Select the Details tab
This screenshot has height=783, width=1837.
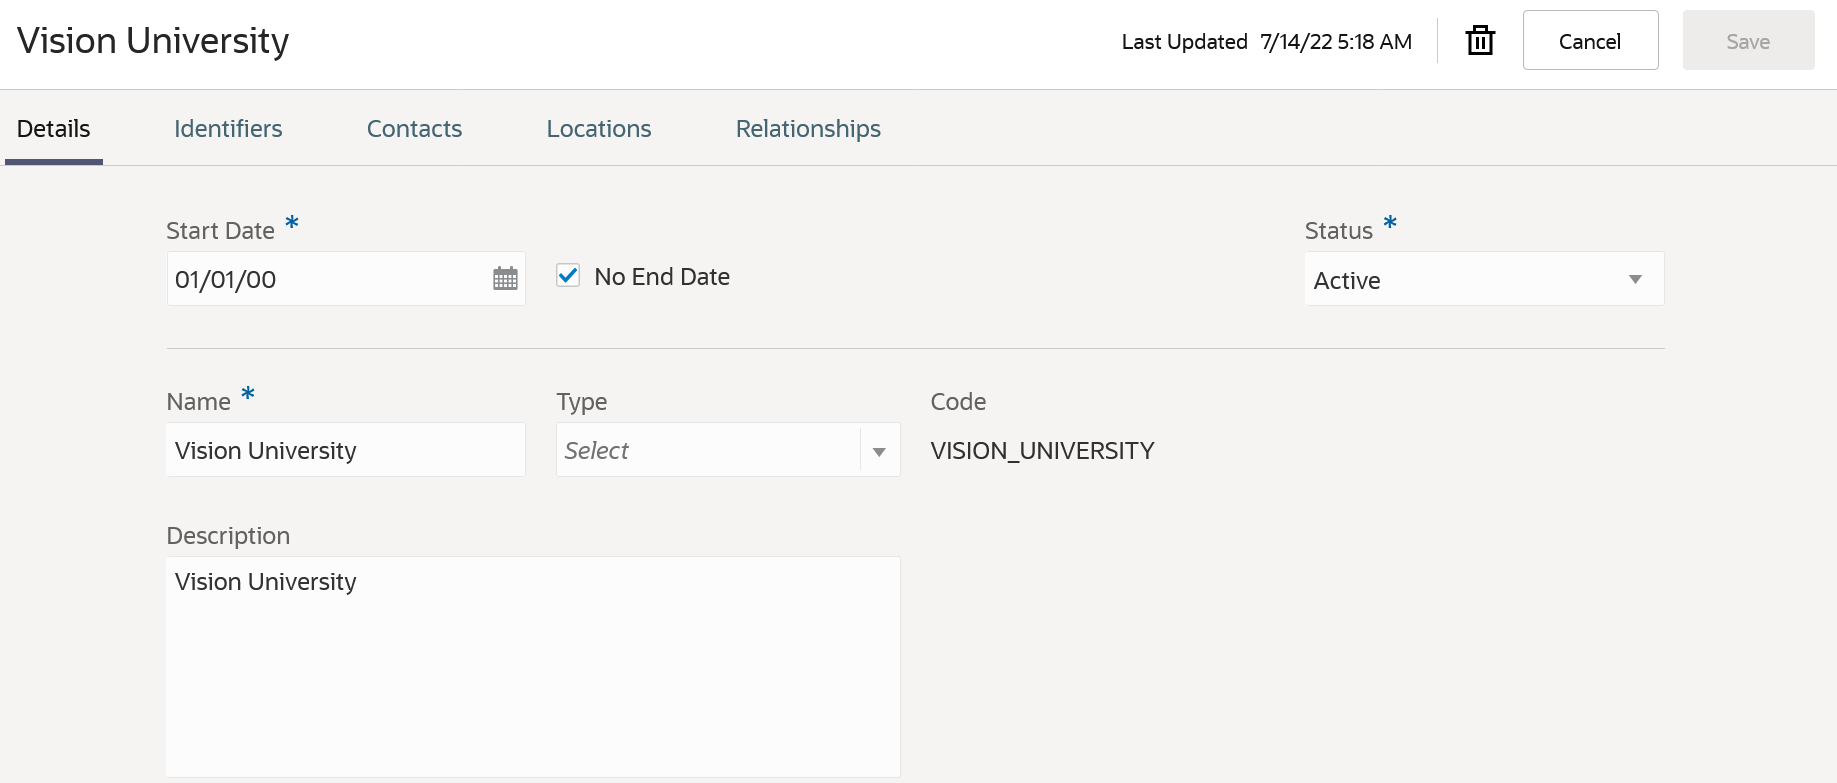[x=54, y=129]
